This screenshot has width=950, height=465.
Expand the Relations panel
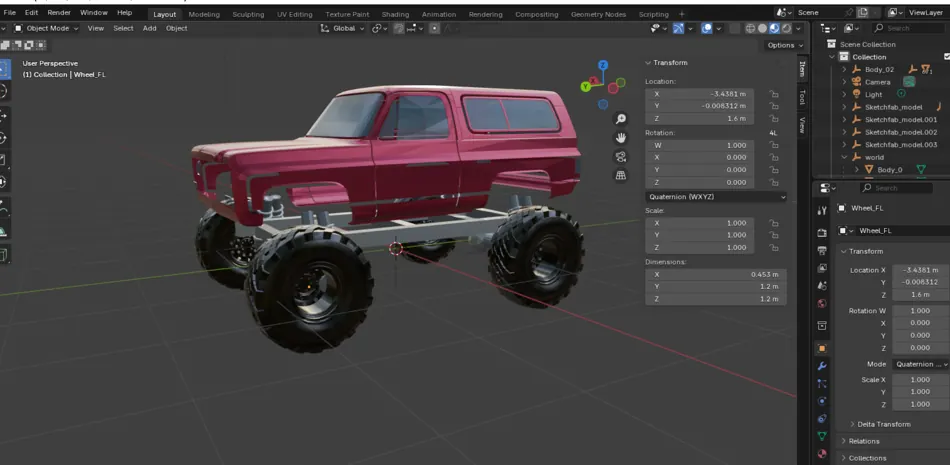864,441
